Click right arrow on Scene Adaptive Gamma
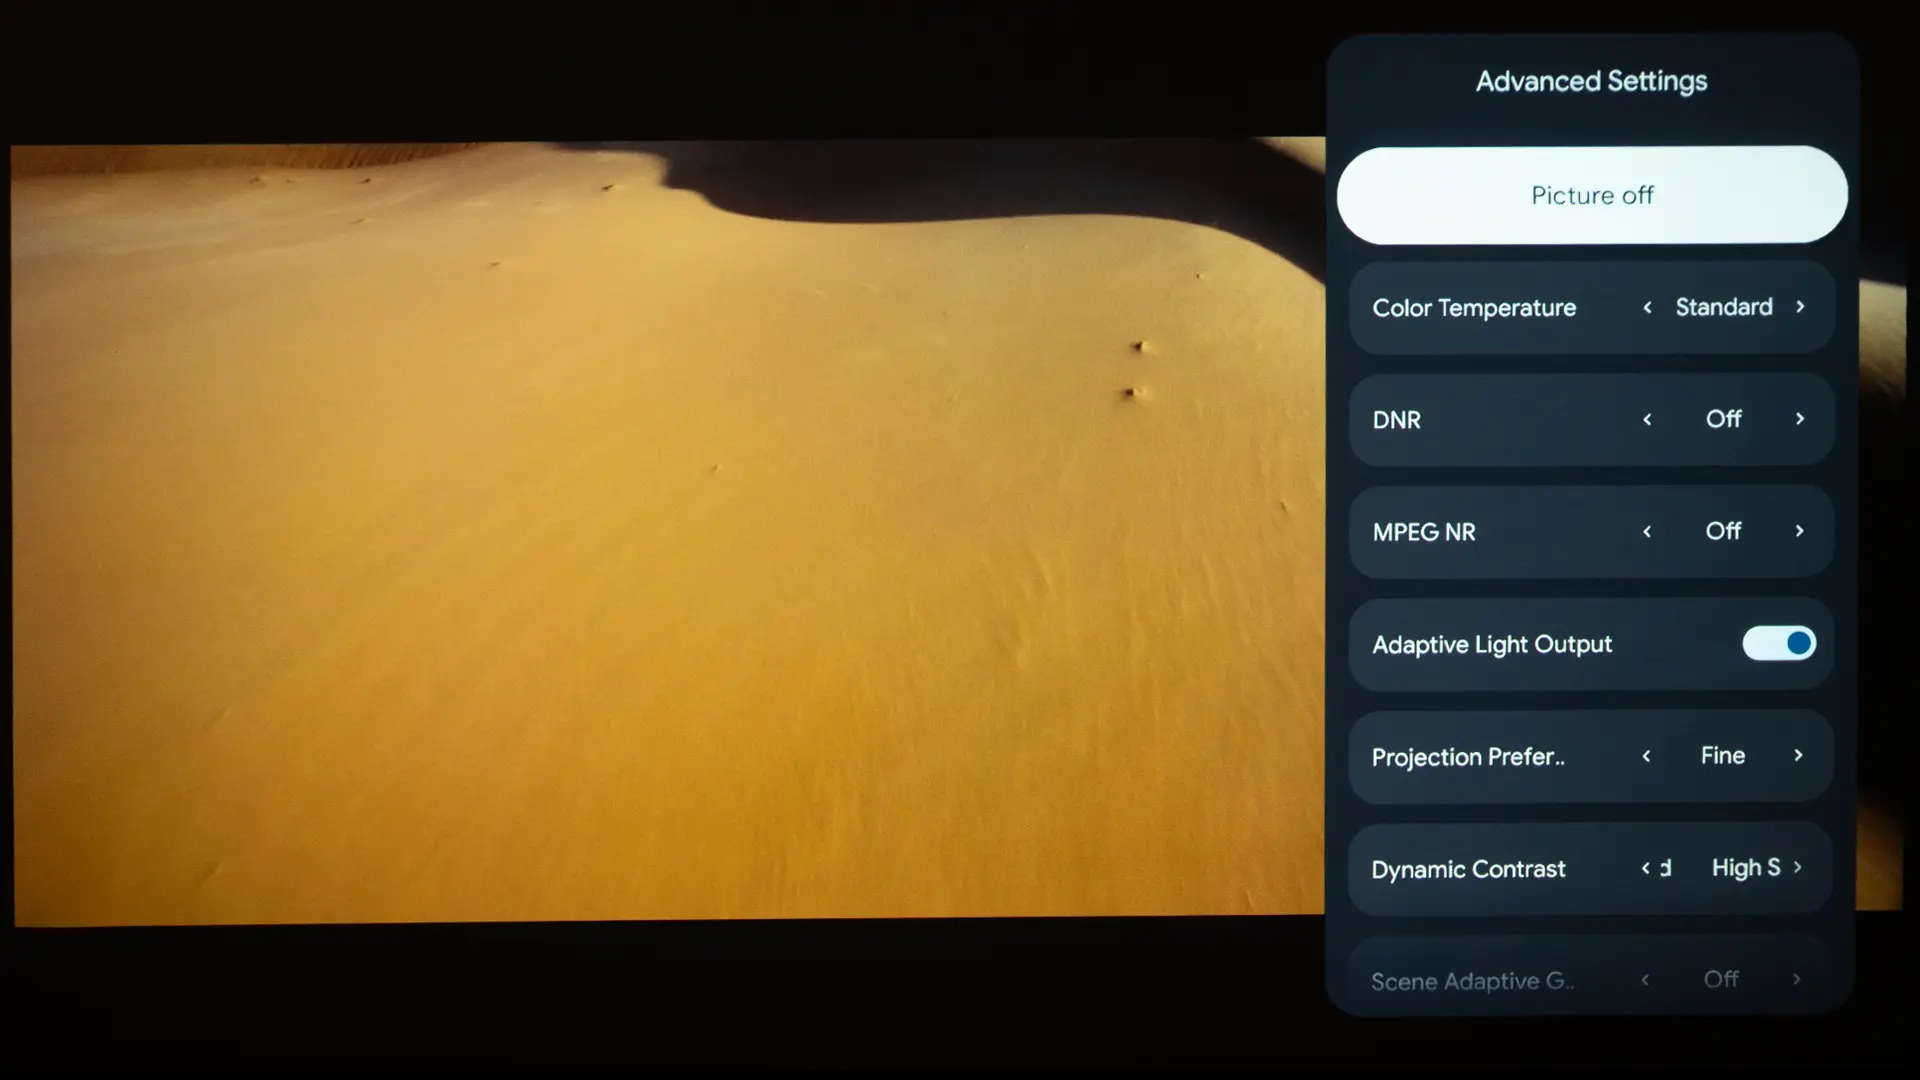 pyautogui.click(x=1796, y=979)
